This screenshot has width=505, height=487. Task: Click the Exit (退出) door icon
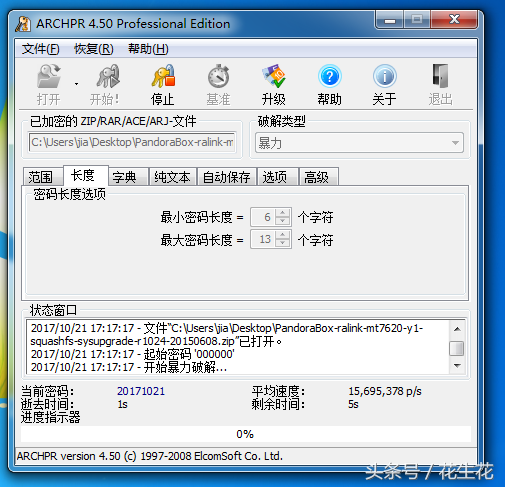click(x=440, y=77)
